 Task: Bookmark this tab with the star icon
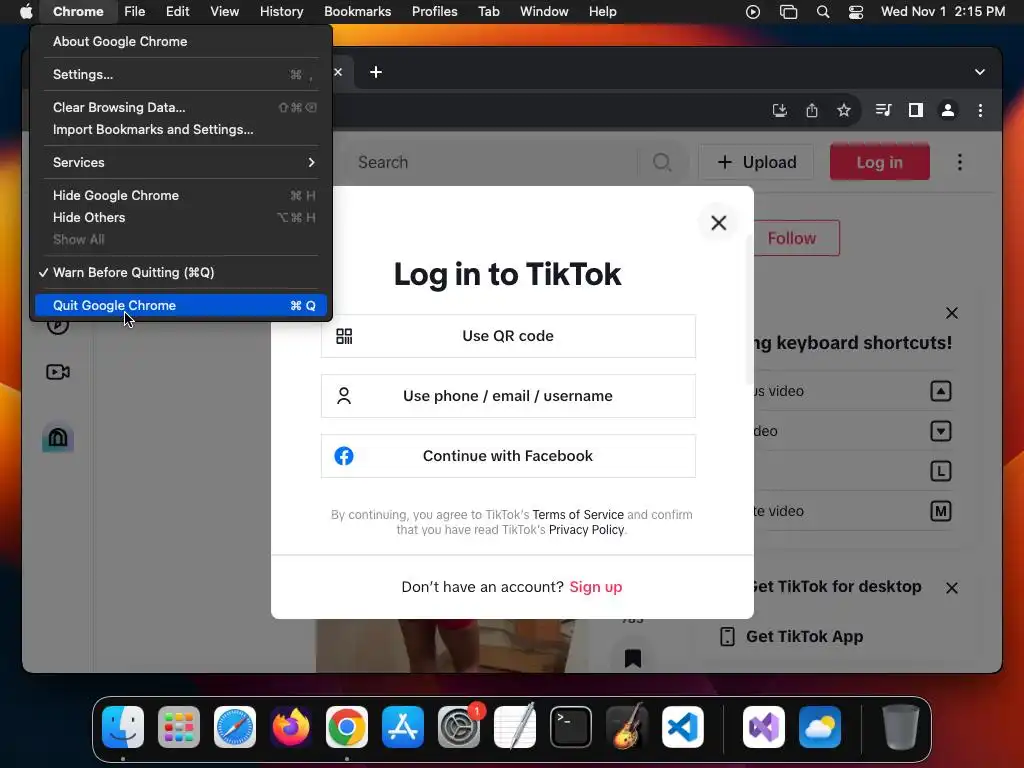coord(844,110)
